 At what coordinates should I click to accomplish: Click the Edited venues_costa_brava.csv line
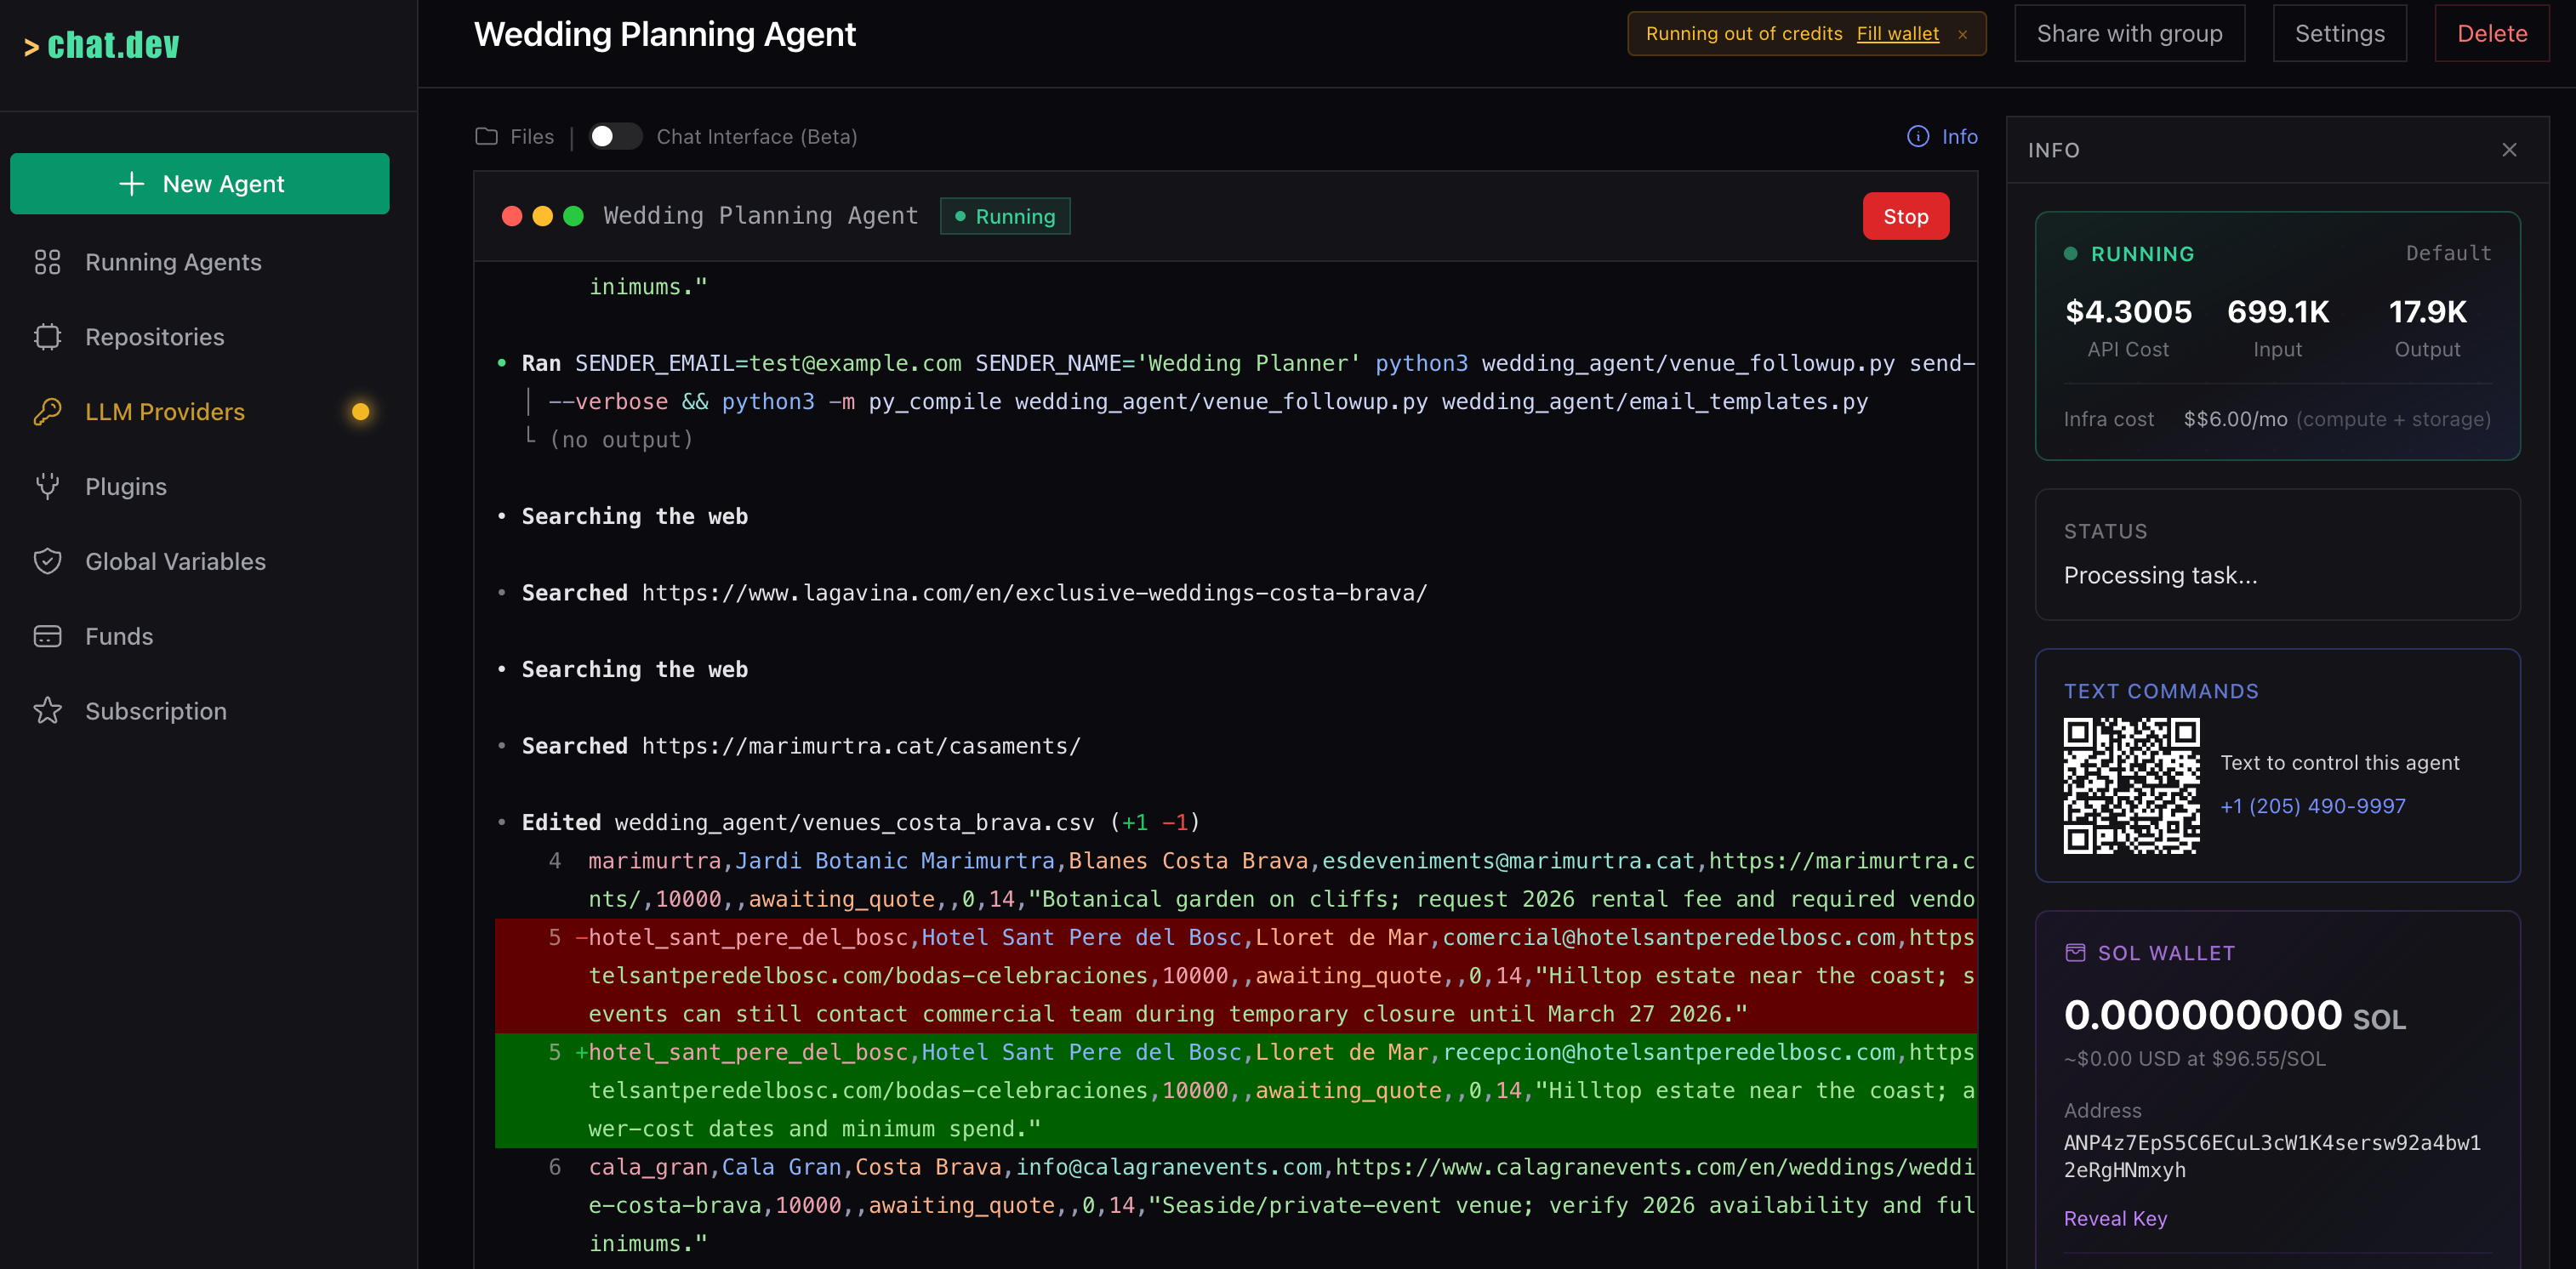coord(860,822)
